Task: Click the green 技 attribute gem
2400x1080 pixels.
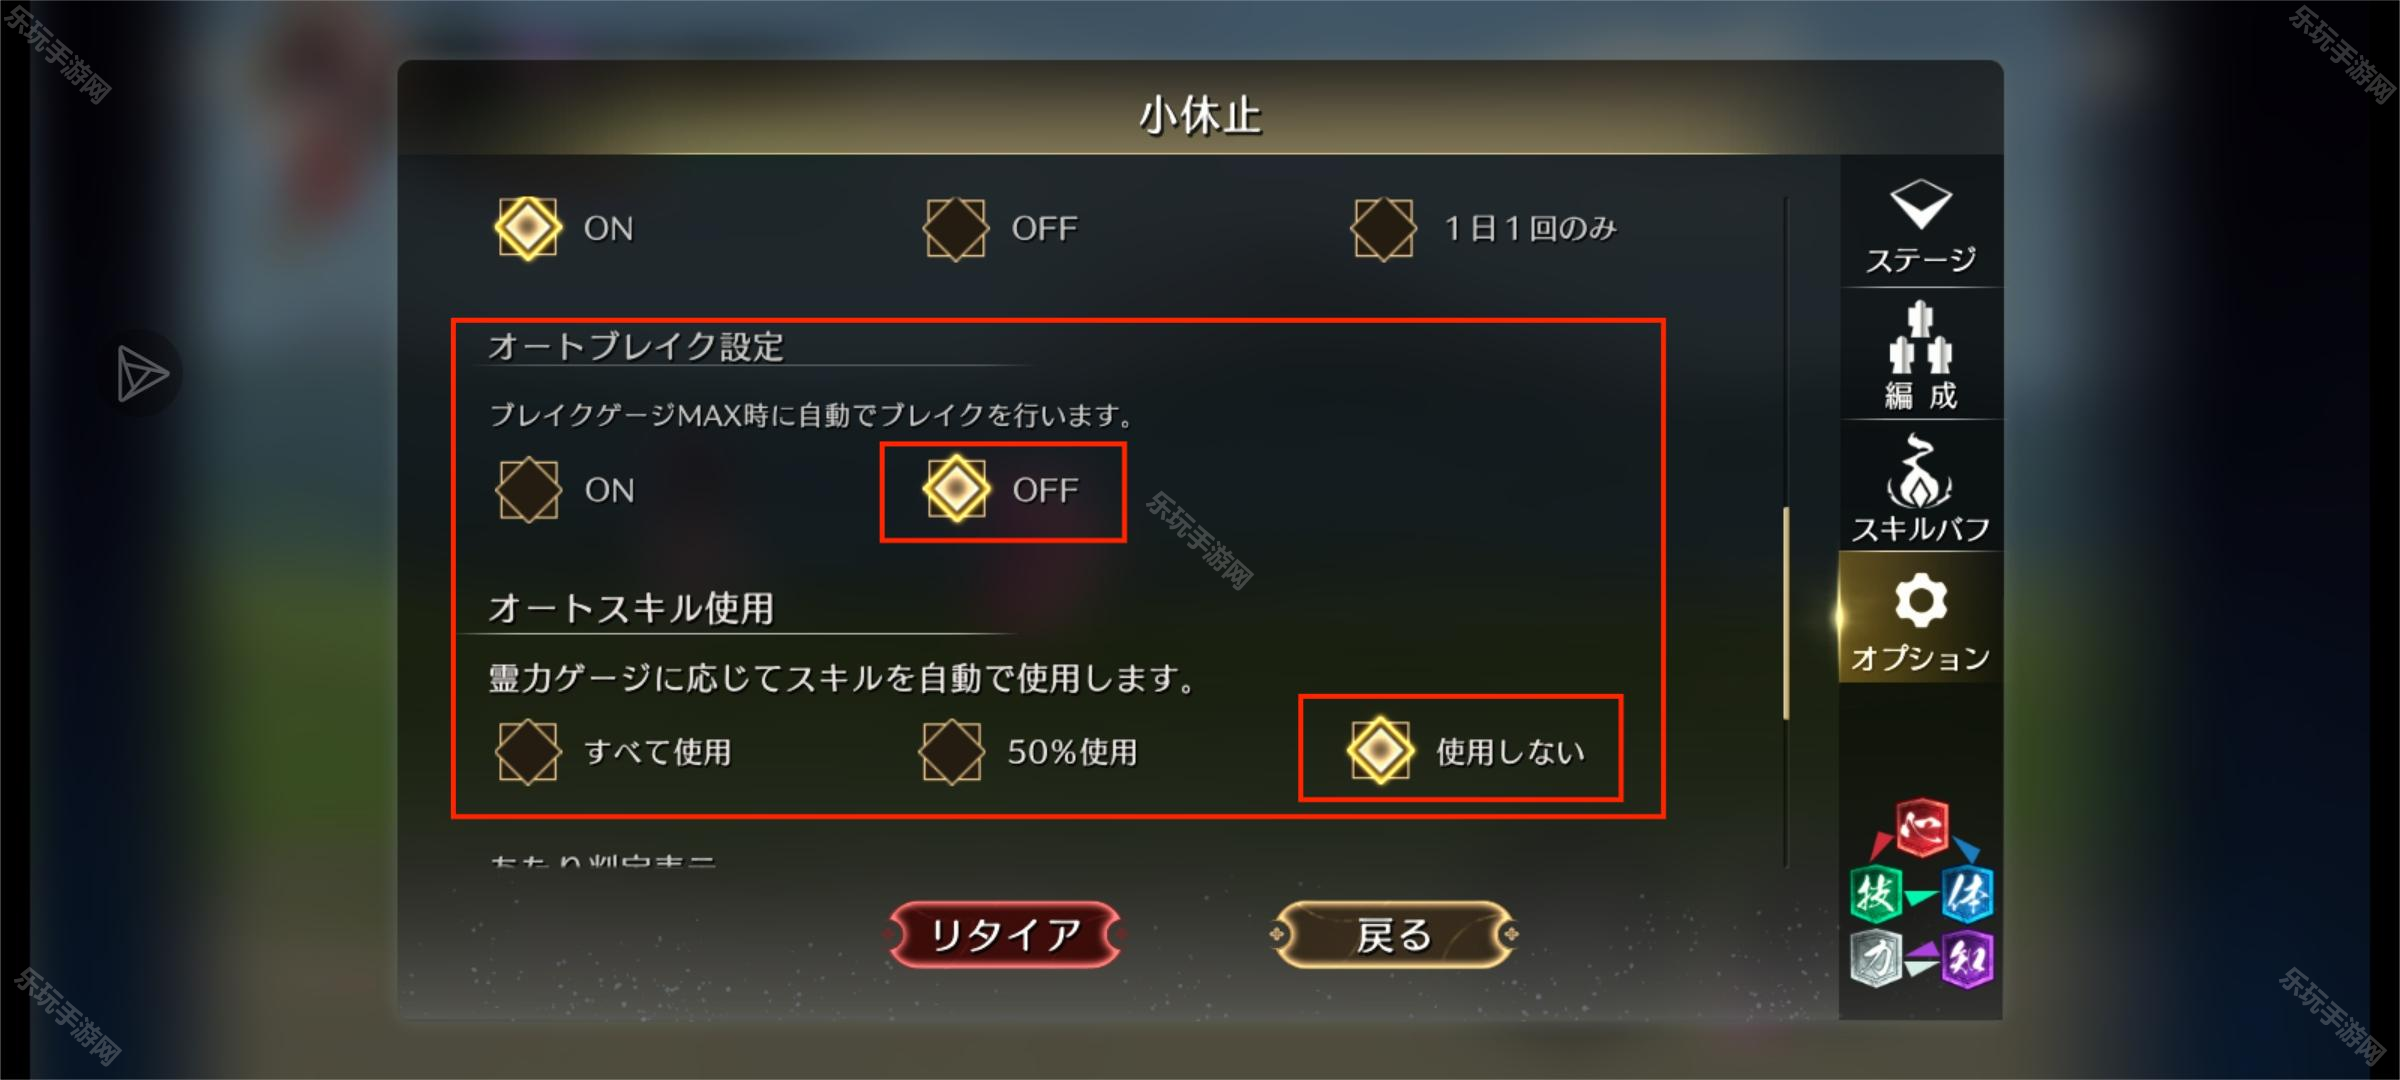Action: pyautogui.click(x=1875, y=893)
